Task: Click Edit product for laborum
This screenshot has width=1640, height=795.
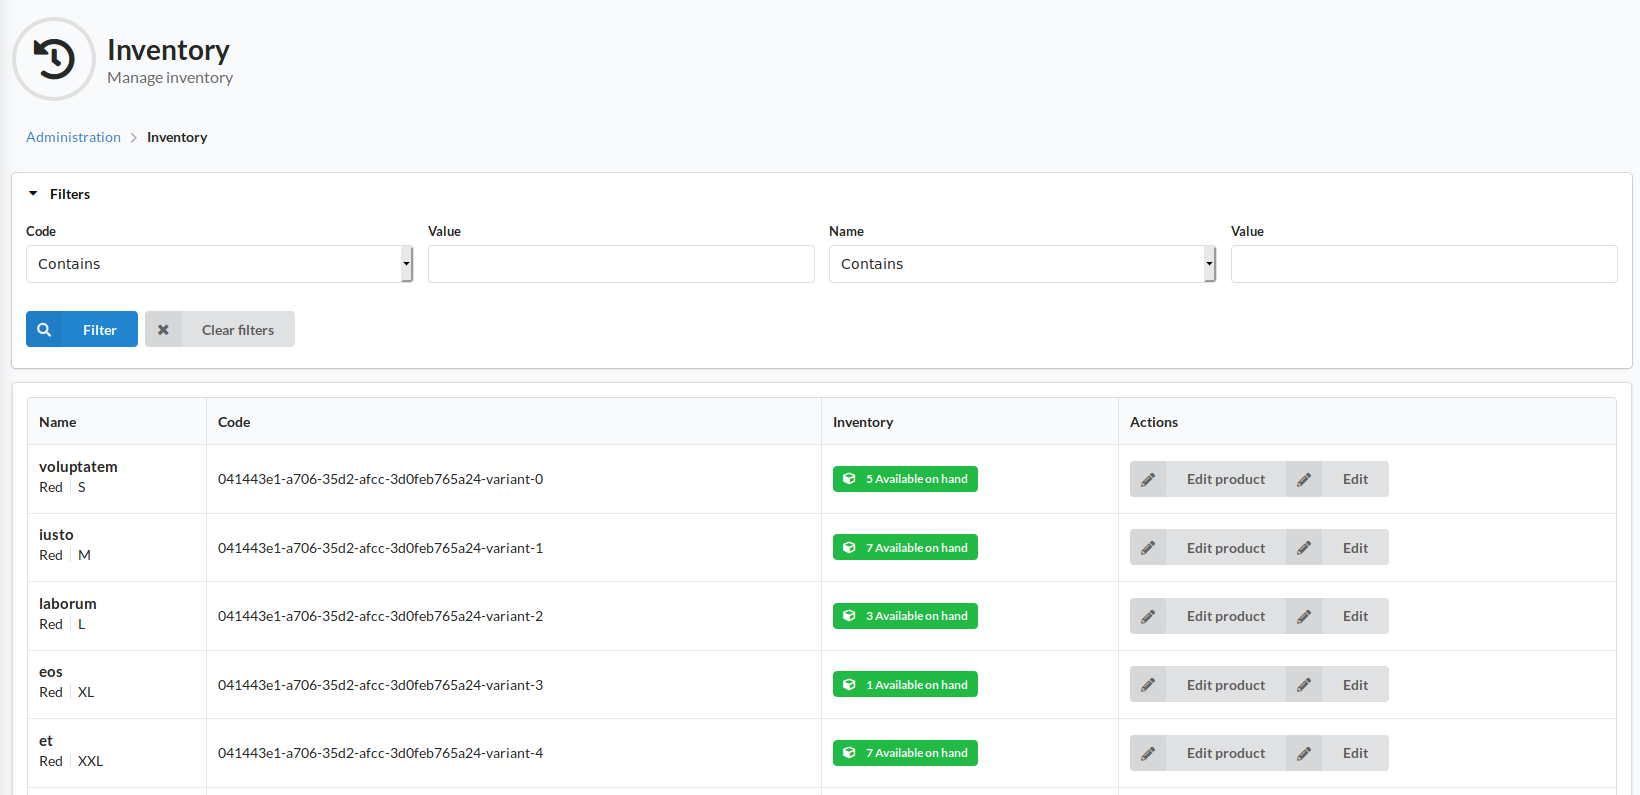Action: pos(1208,616)
